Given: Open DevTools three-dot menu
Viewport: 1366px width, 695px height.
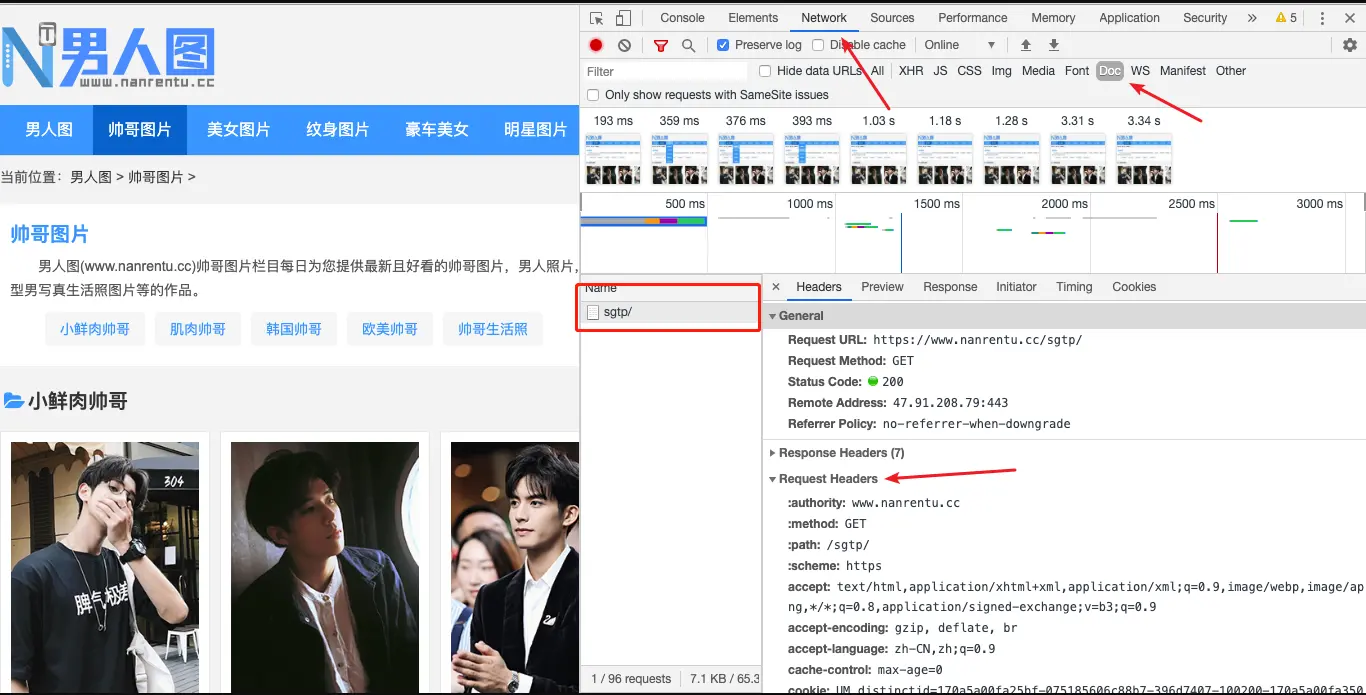Looking at the screenshot, I should [1322, 18].
